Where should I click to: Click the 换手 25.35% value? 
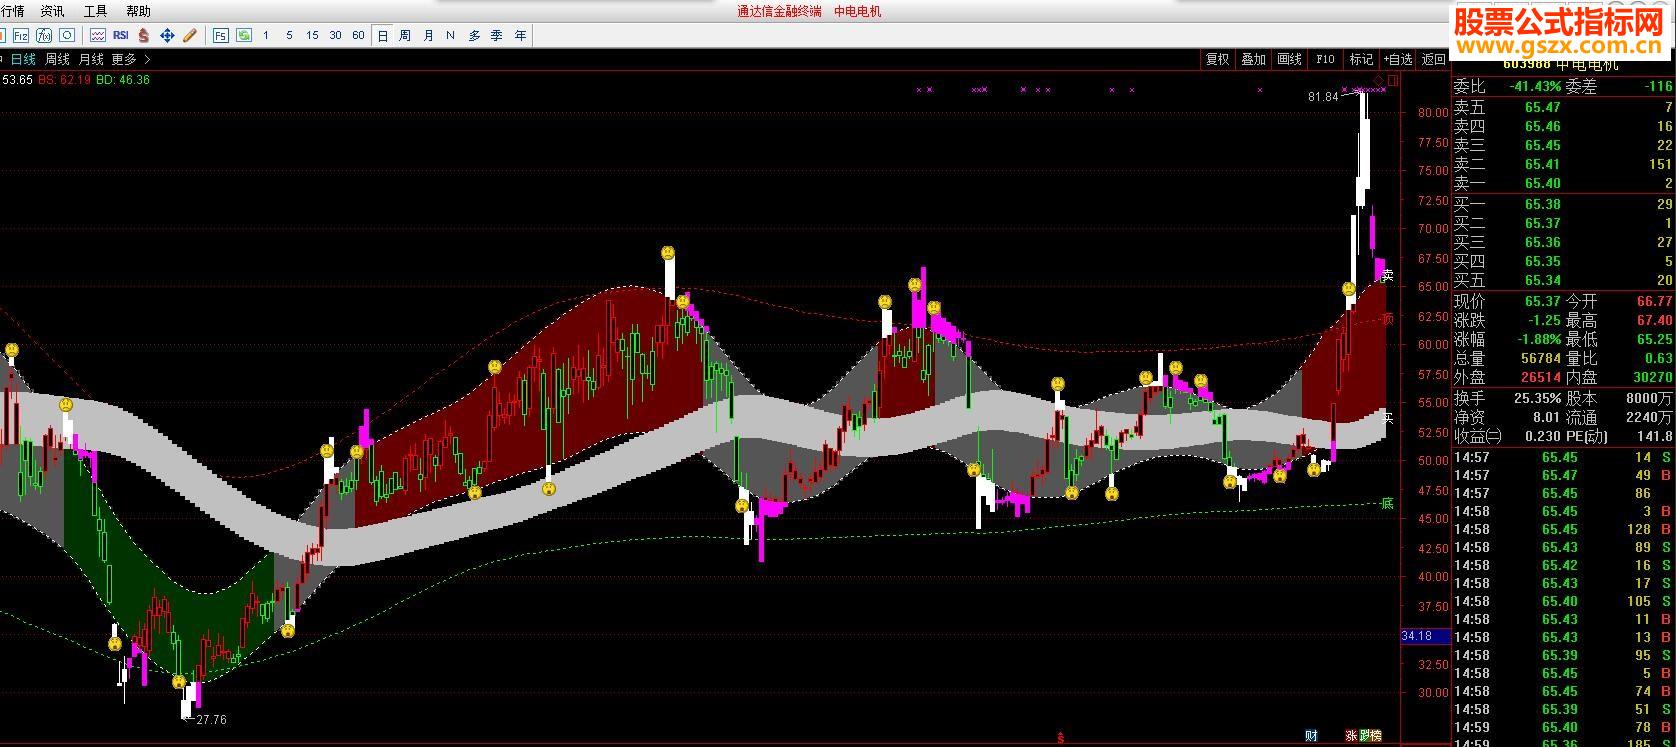(1538, 397)
